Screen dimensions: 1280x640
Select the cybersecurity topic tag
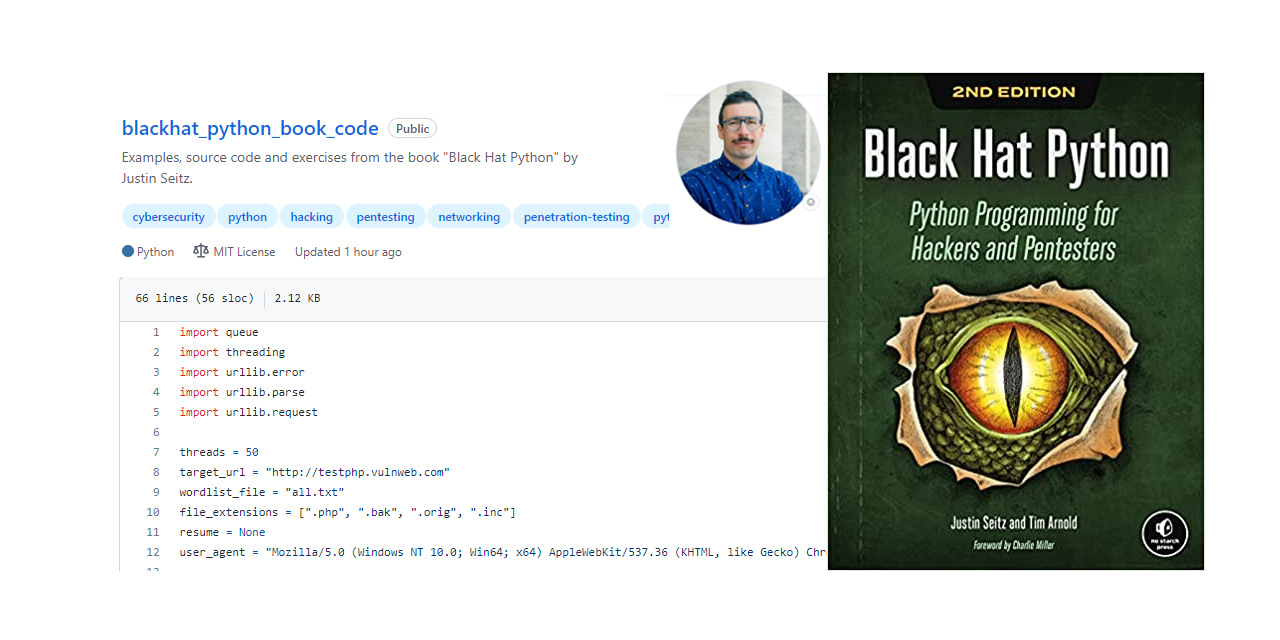(168, 217)
